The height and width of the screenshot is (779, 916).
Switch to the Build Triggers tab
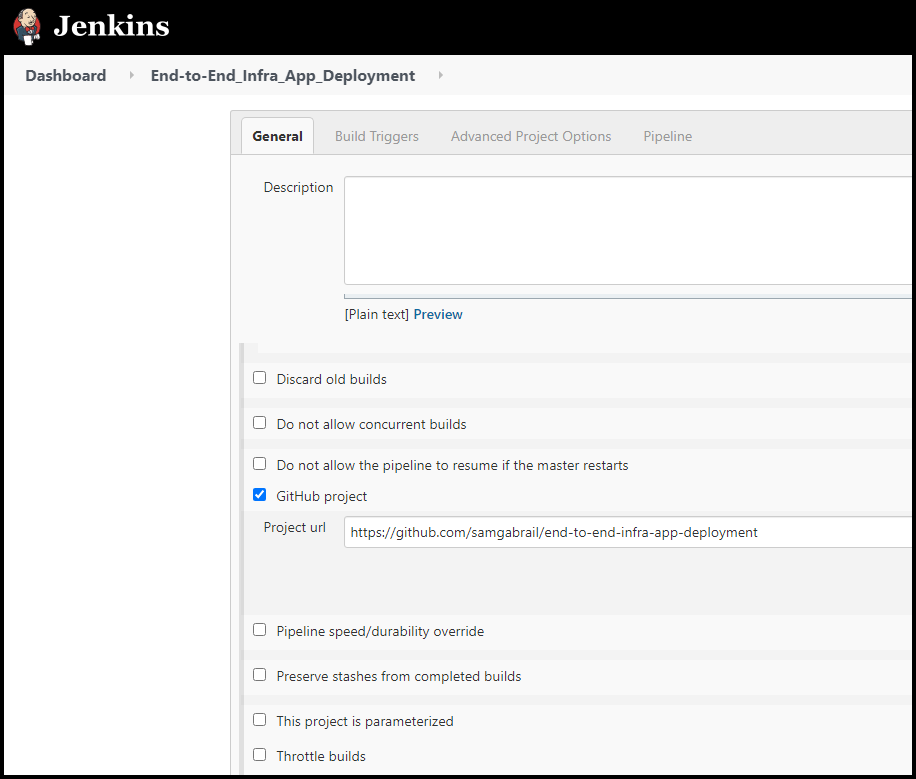coord(376,136)
